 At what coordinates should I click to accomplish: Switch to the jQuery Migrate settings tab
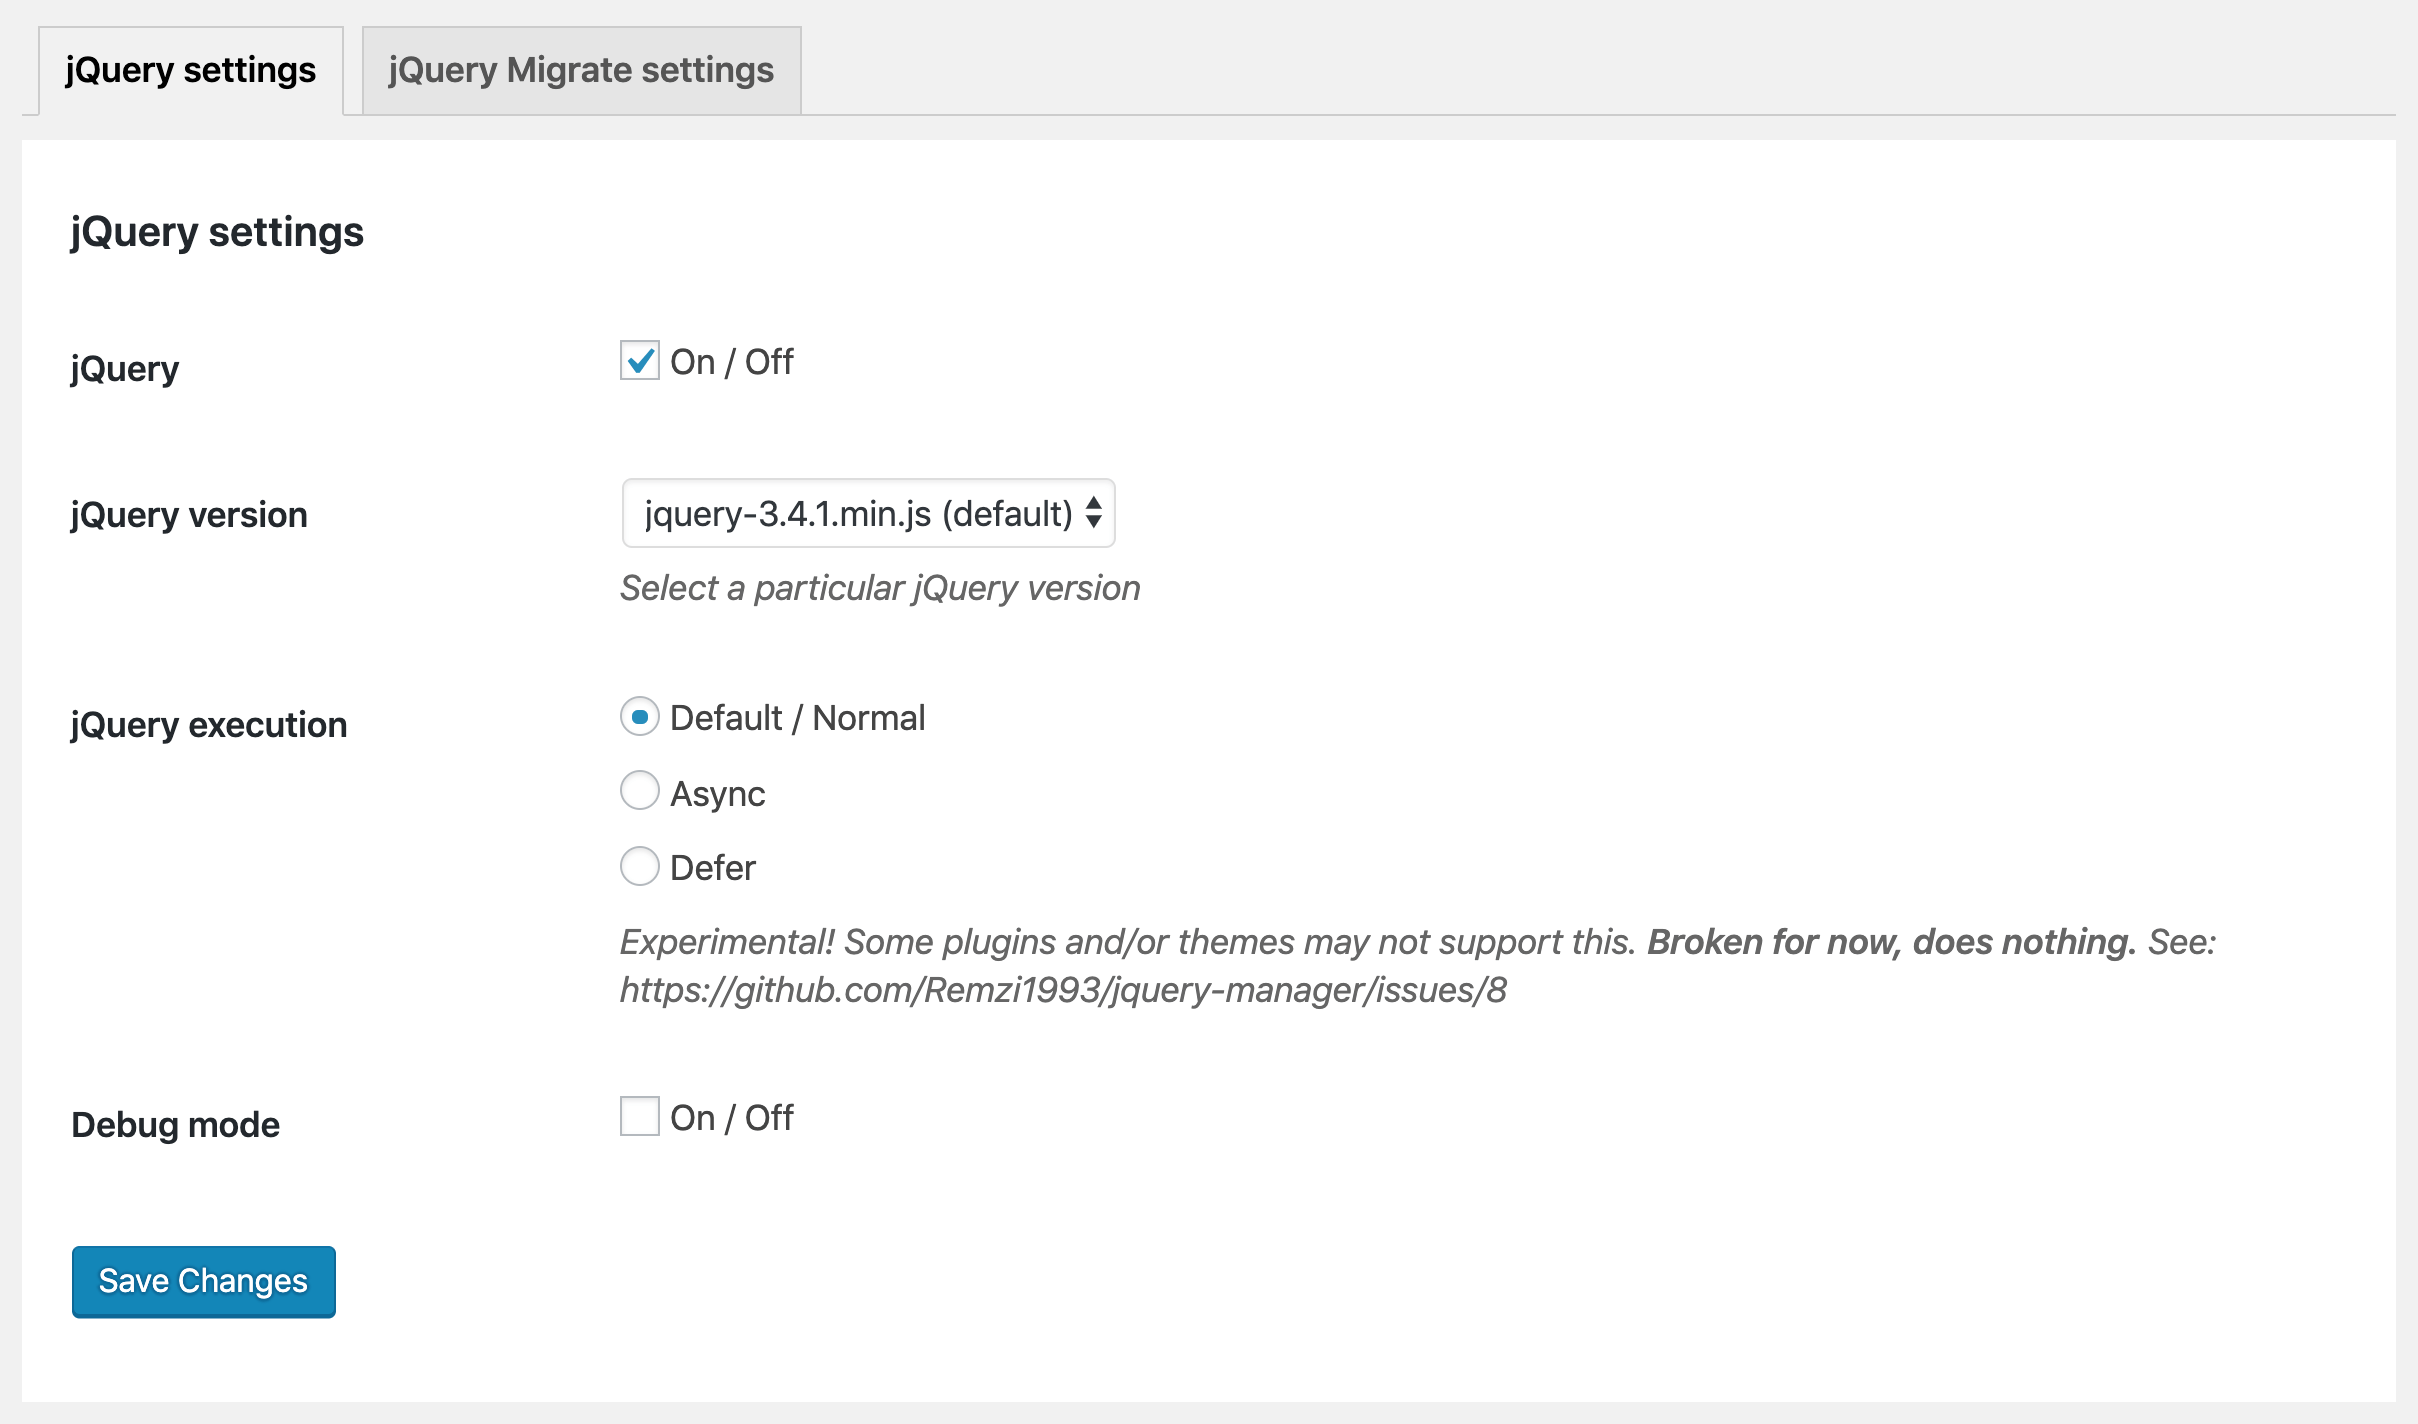click(581, 71)
